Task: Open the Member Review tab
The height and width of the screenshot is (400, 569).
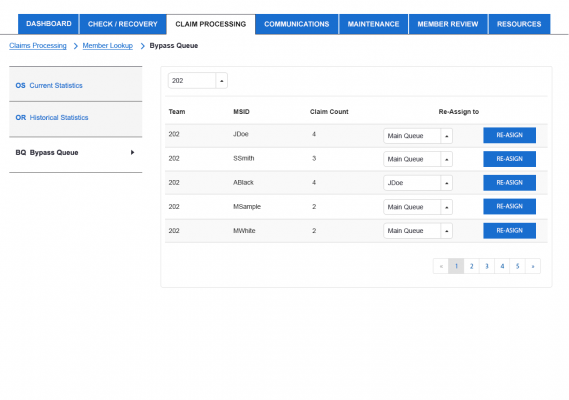Action: point(448,24)
